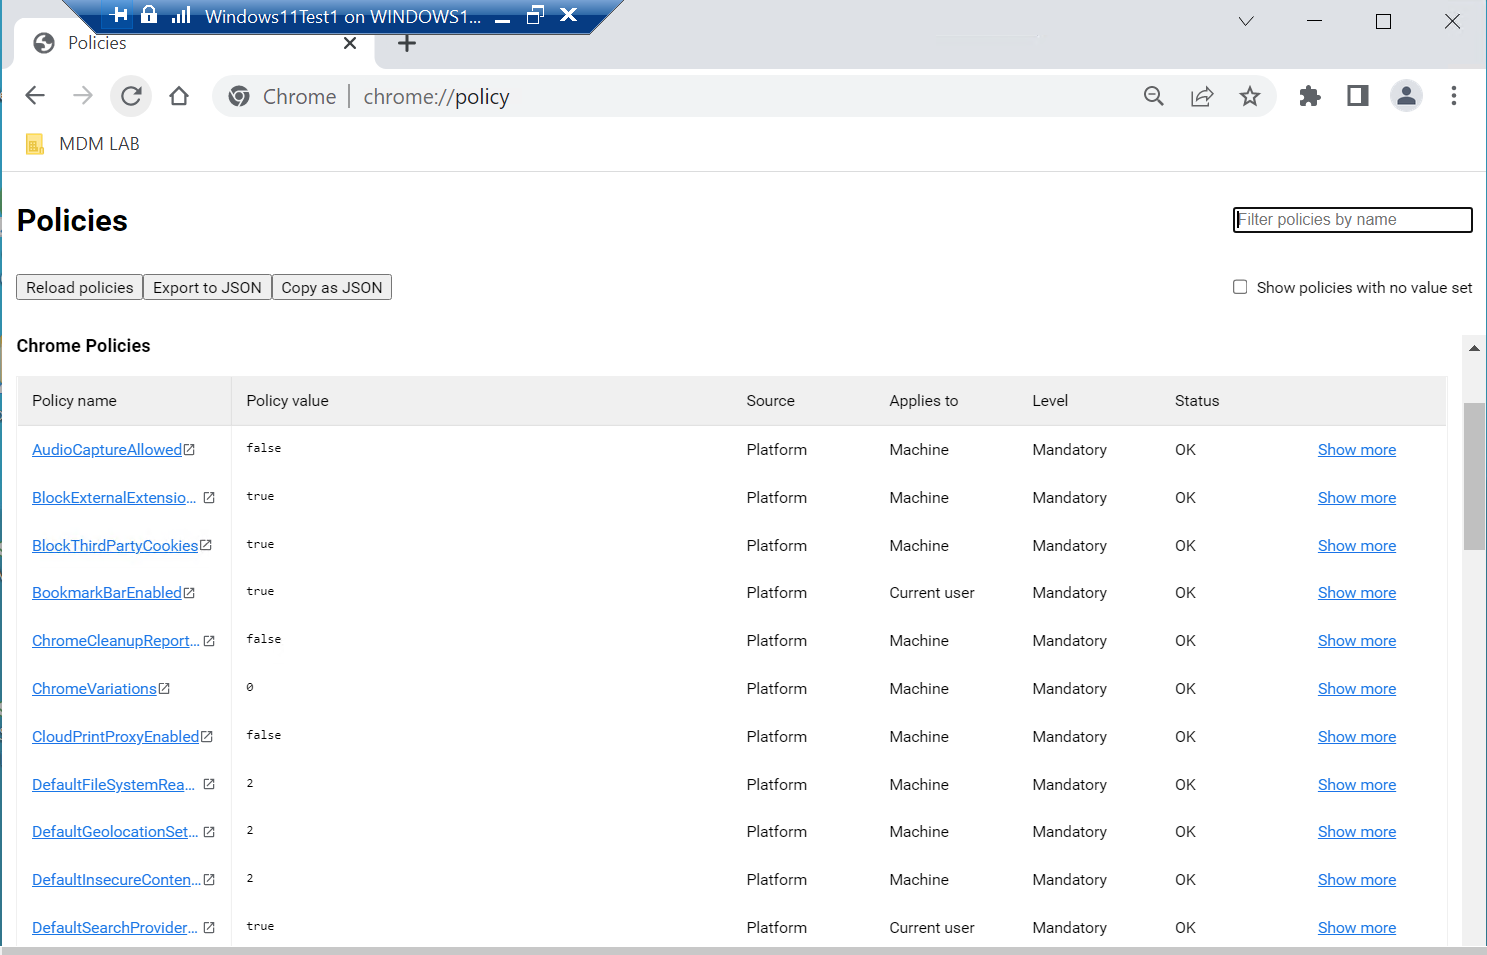Screen dimensions: 1487x955
Task: Focus the Filter policies by name field
Action: [1353, 220]
